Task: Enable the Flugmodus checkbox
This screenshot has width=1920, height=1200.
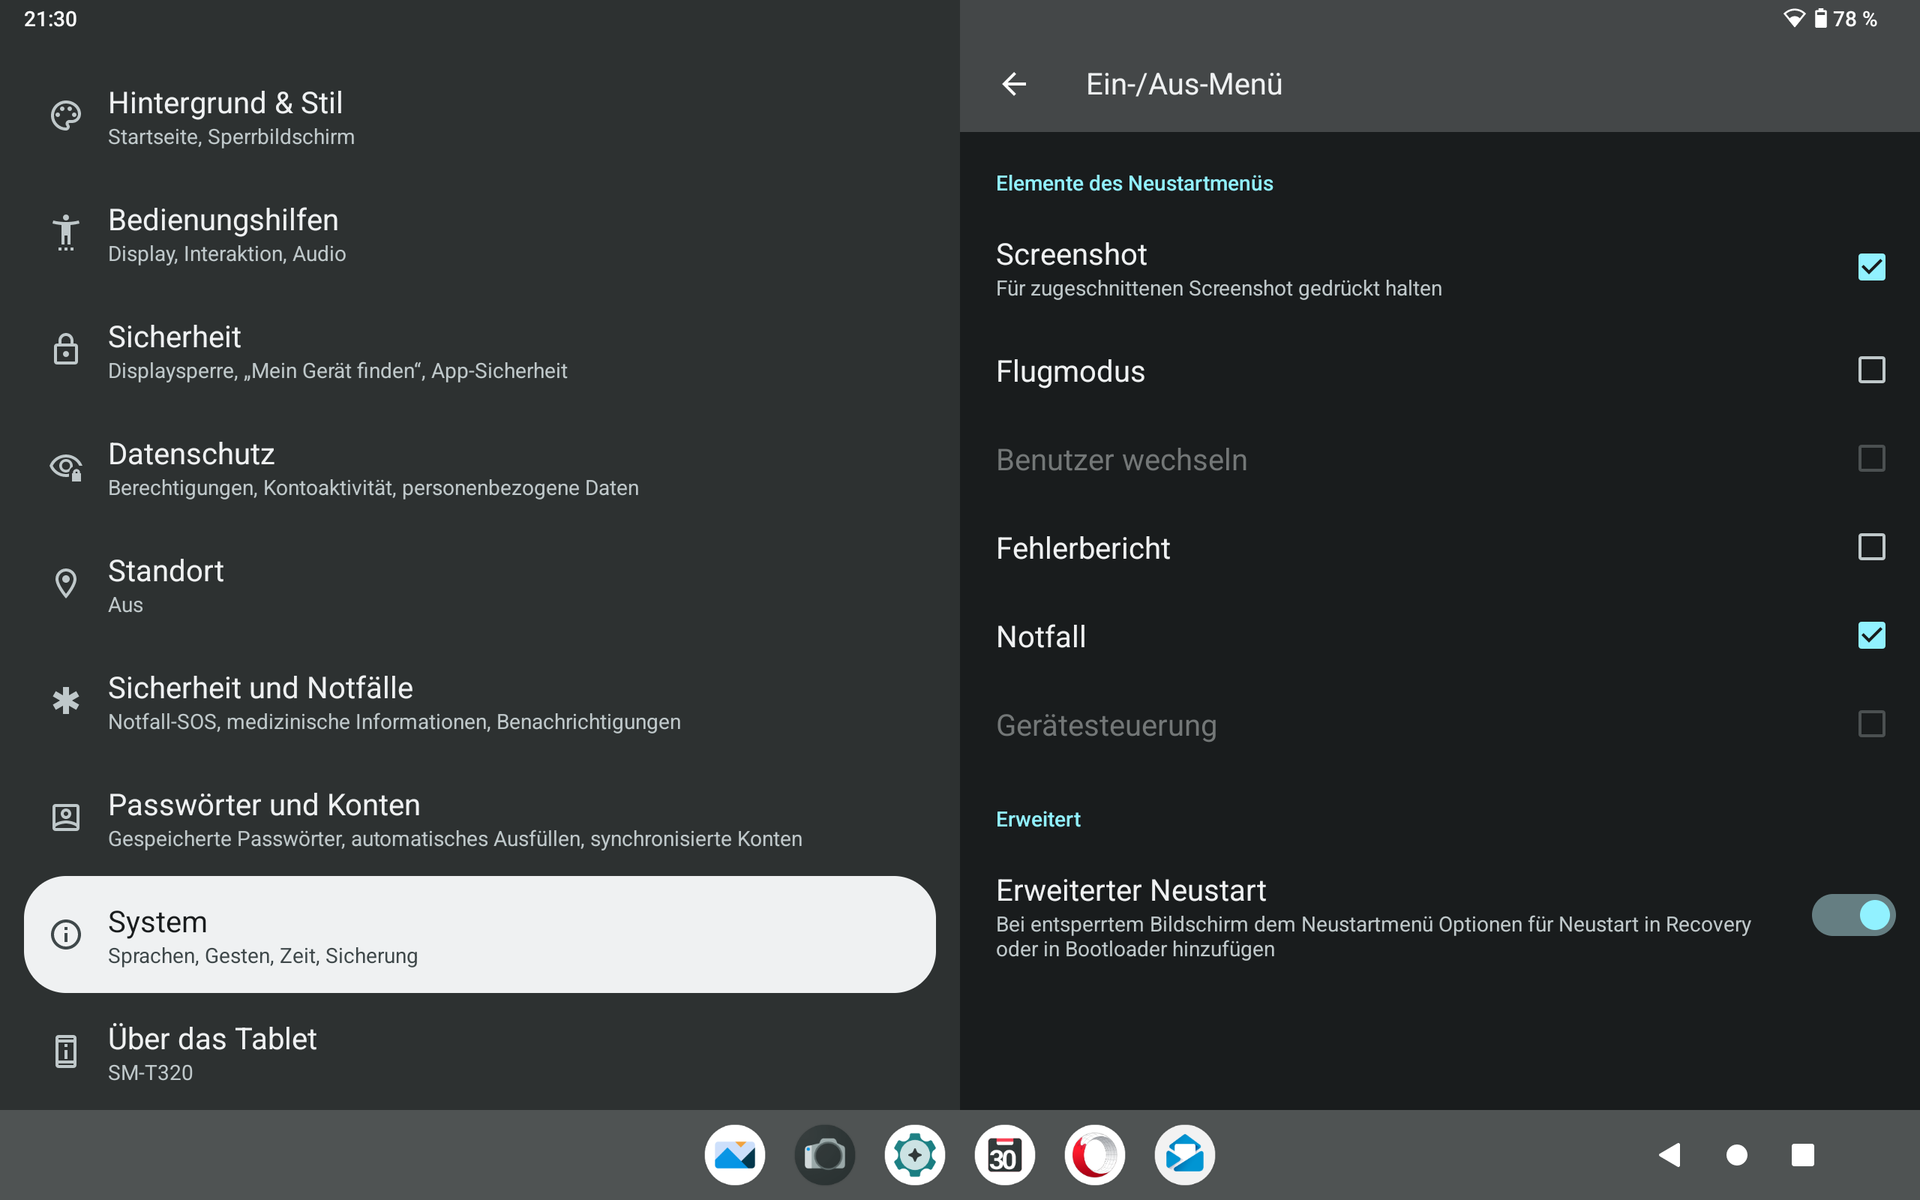Action: click(x=1871, y=370)
